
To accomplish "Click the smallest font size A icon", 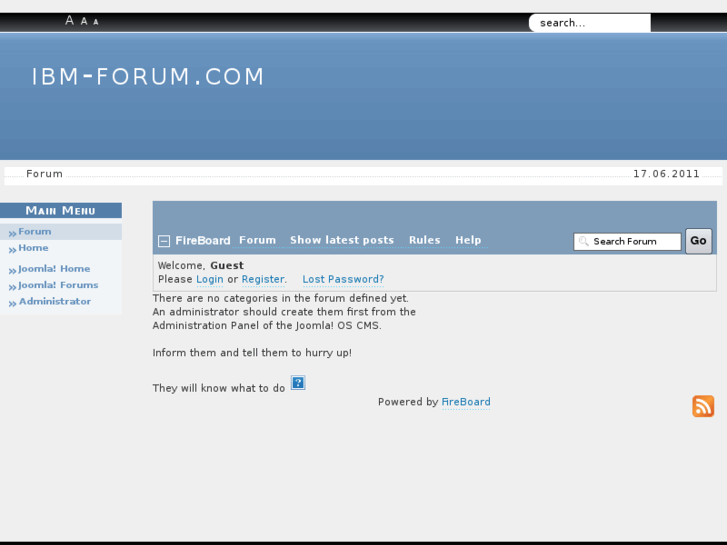I will point(96,22).
